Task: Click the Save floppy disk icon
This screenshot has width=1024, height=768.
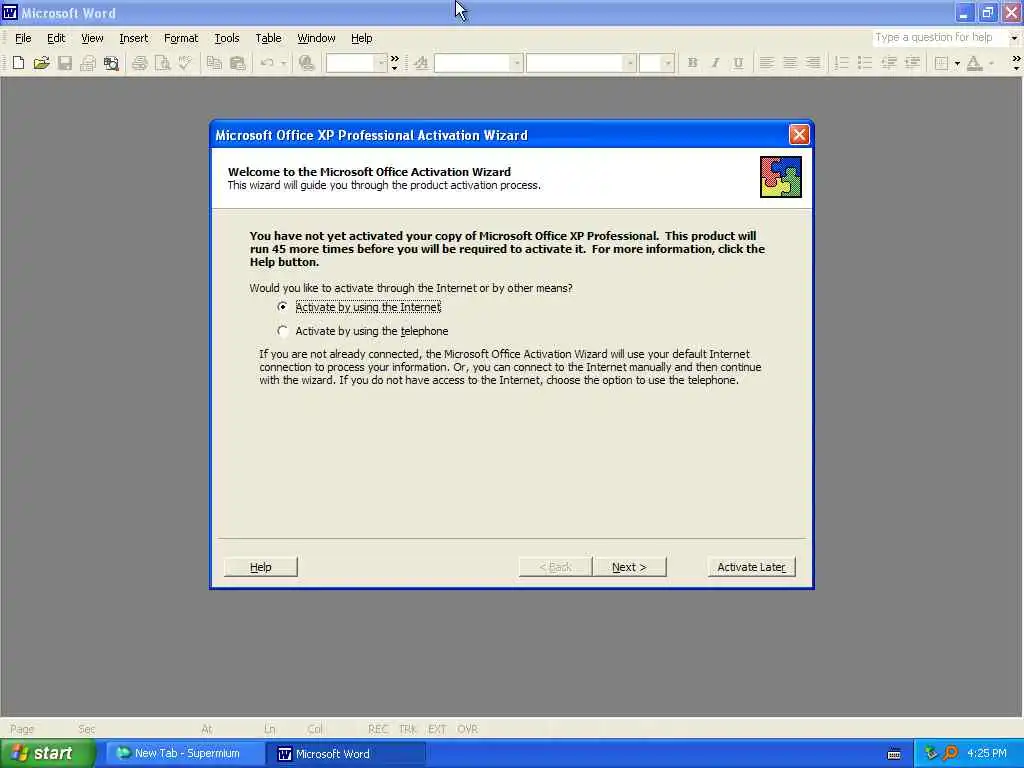Action: (65, 63)
